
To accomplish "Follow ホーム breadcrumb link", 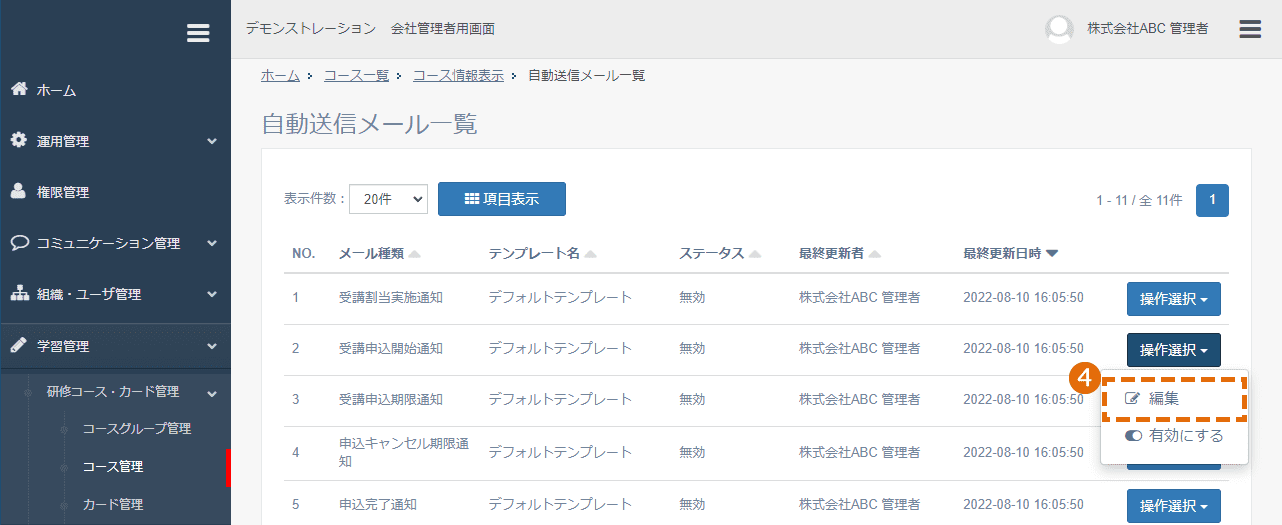I will 280,76.
